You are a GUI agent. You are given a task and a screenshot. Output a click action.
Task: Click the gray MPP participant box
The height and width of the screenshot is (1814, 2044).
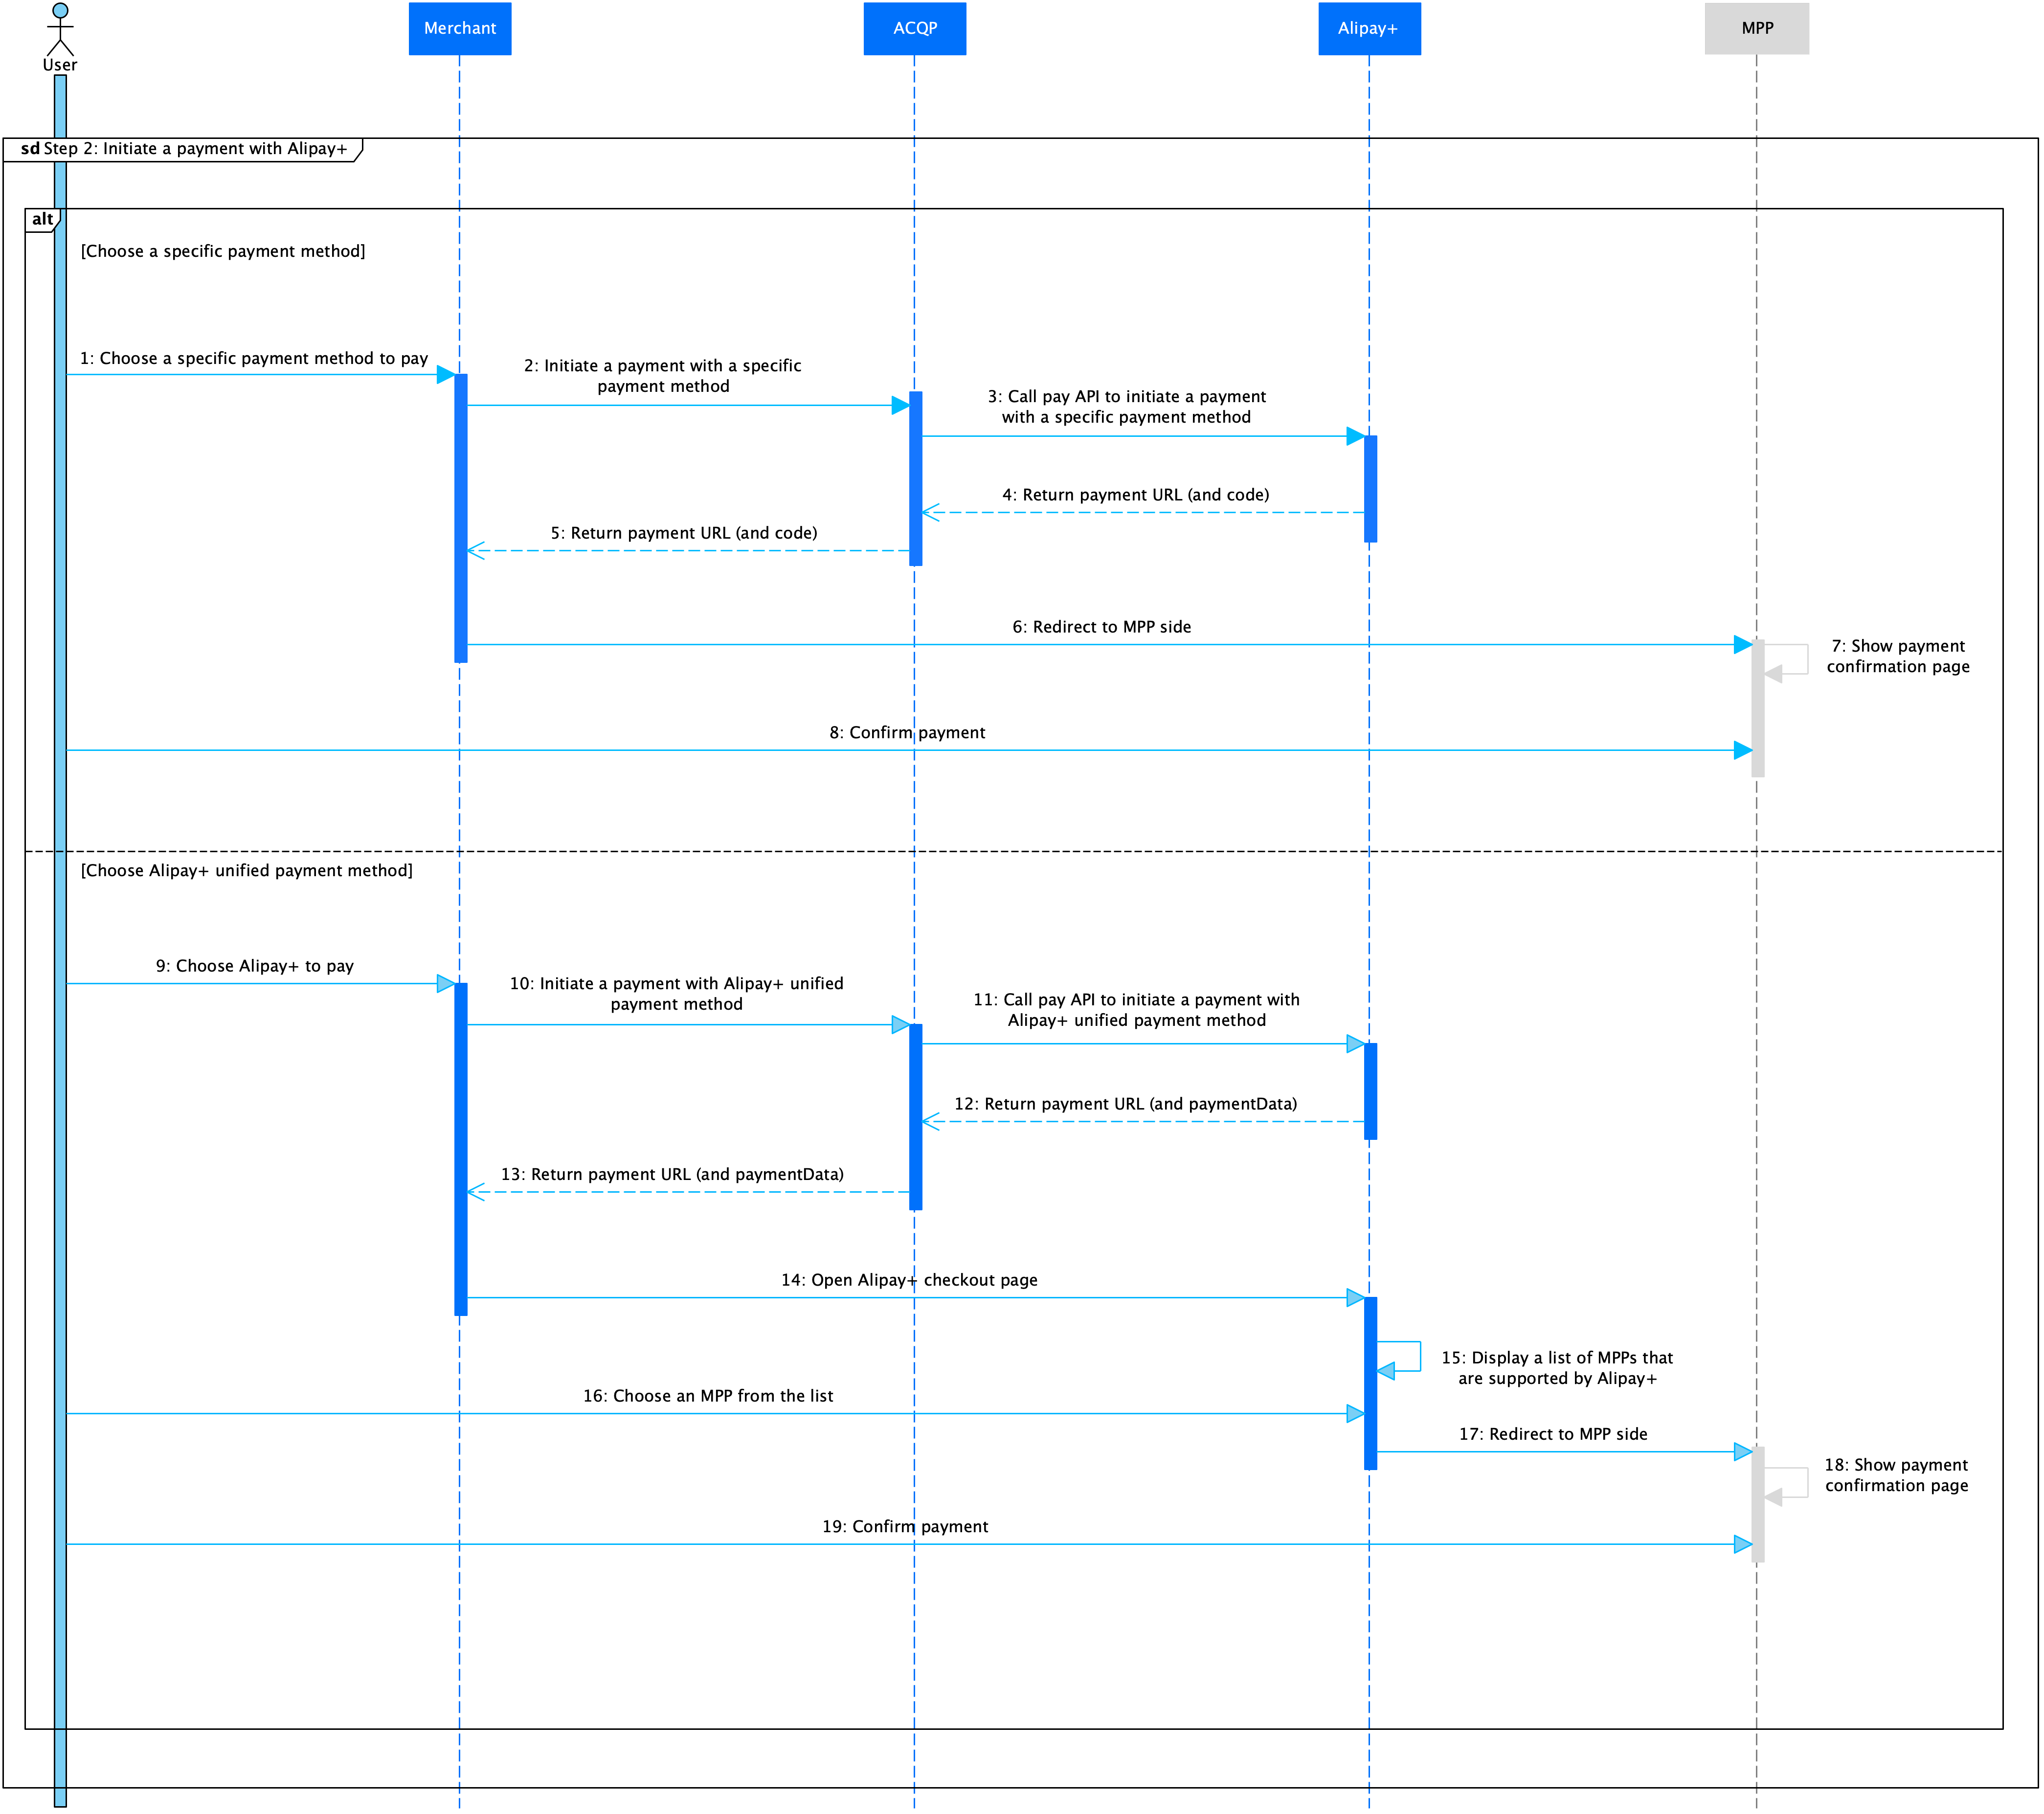pos(1757,28)
